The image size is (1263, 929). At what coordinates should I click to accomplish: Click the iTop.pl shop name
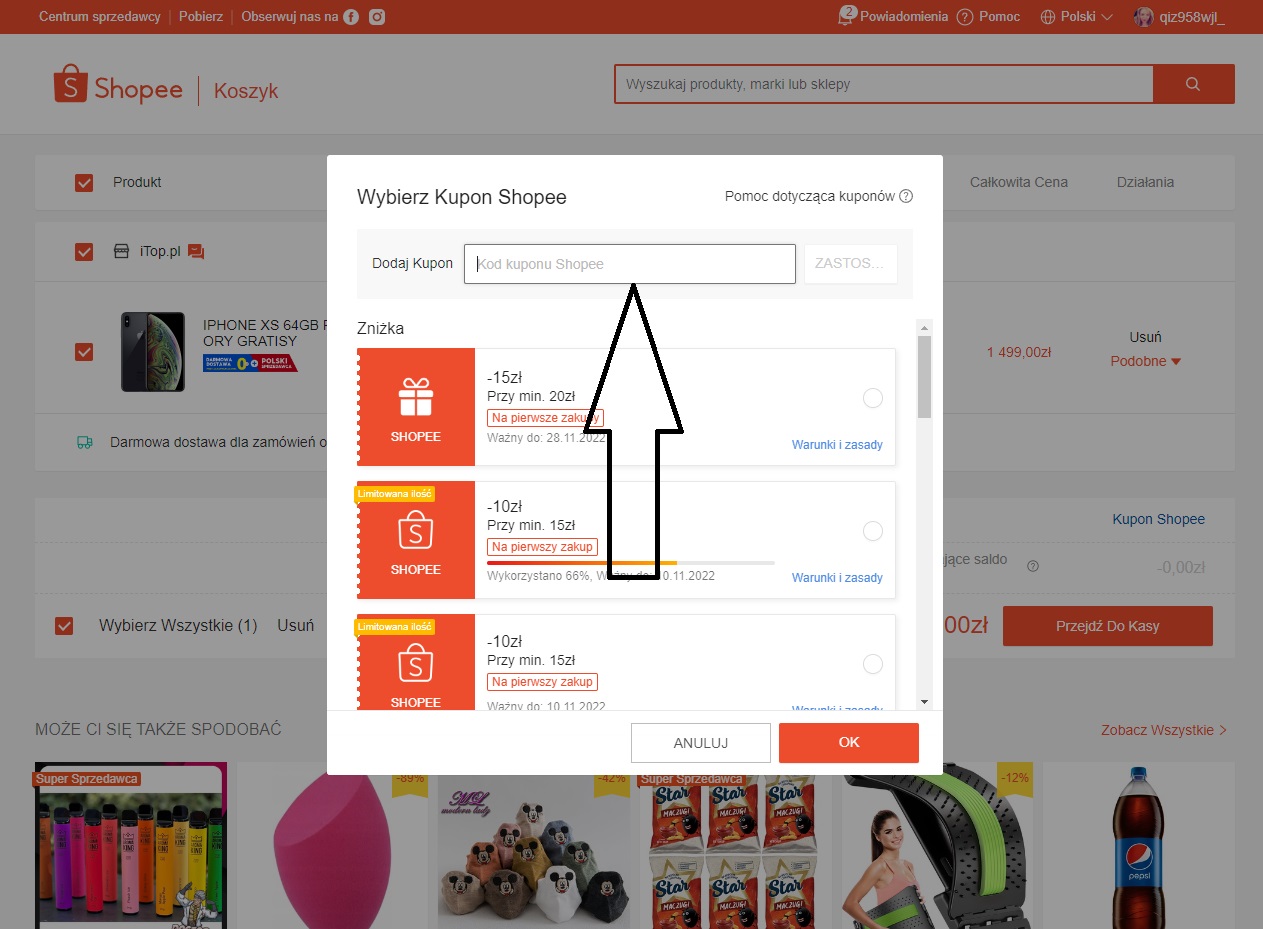click(x=159, y=252)
